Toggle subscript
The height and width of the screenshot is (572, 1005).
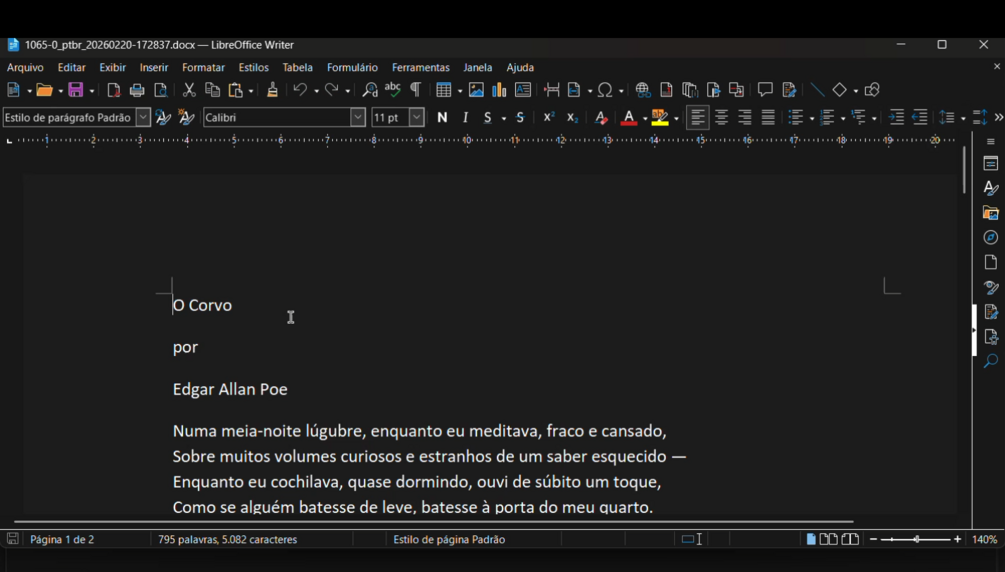pos(572,117)
